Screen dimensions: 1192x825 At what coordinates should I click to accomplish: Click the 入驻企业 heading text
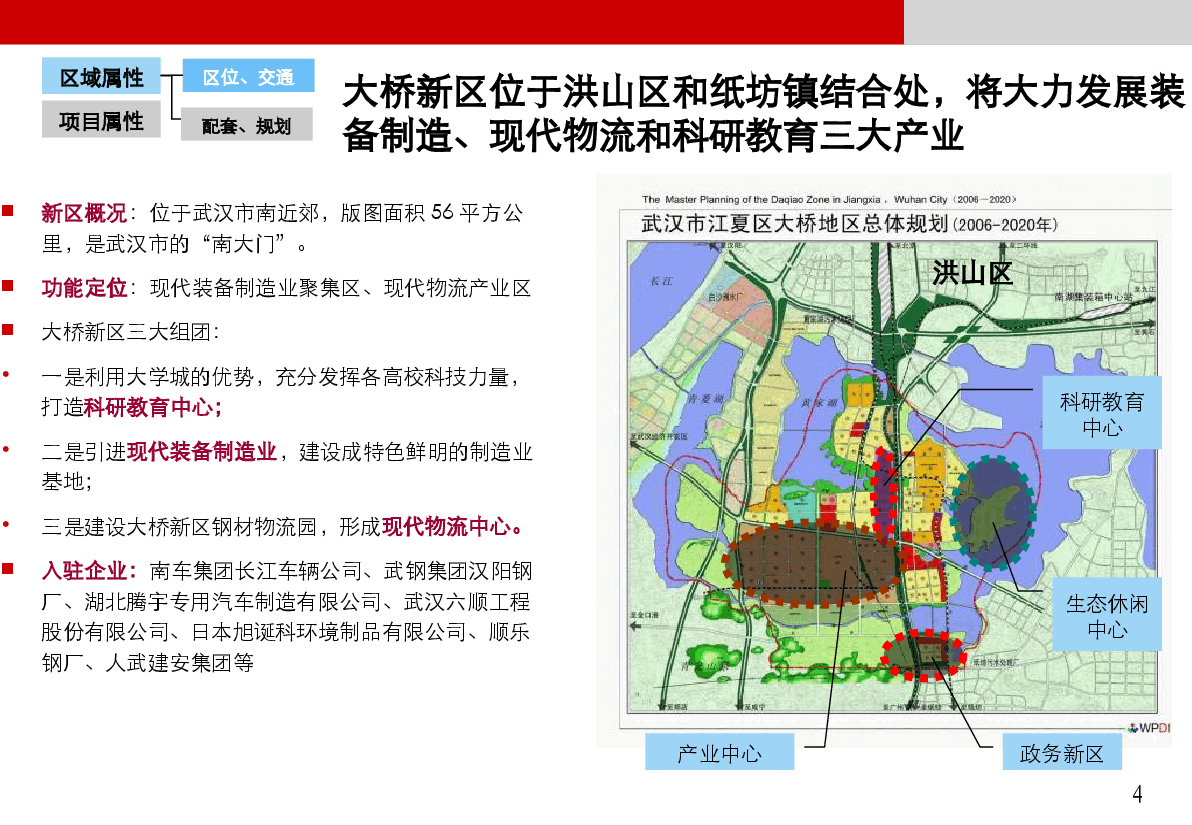point(88,570)
